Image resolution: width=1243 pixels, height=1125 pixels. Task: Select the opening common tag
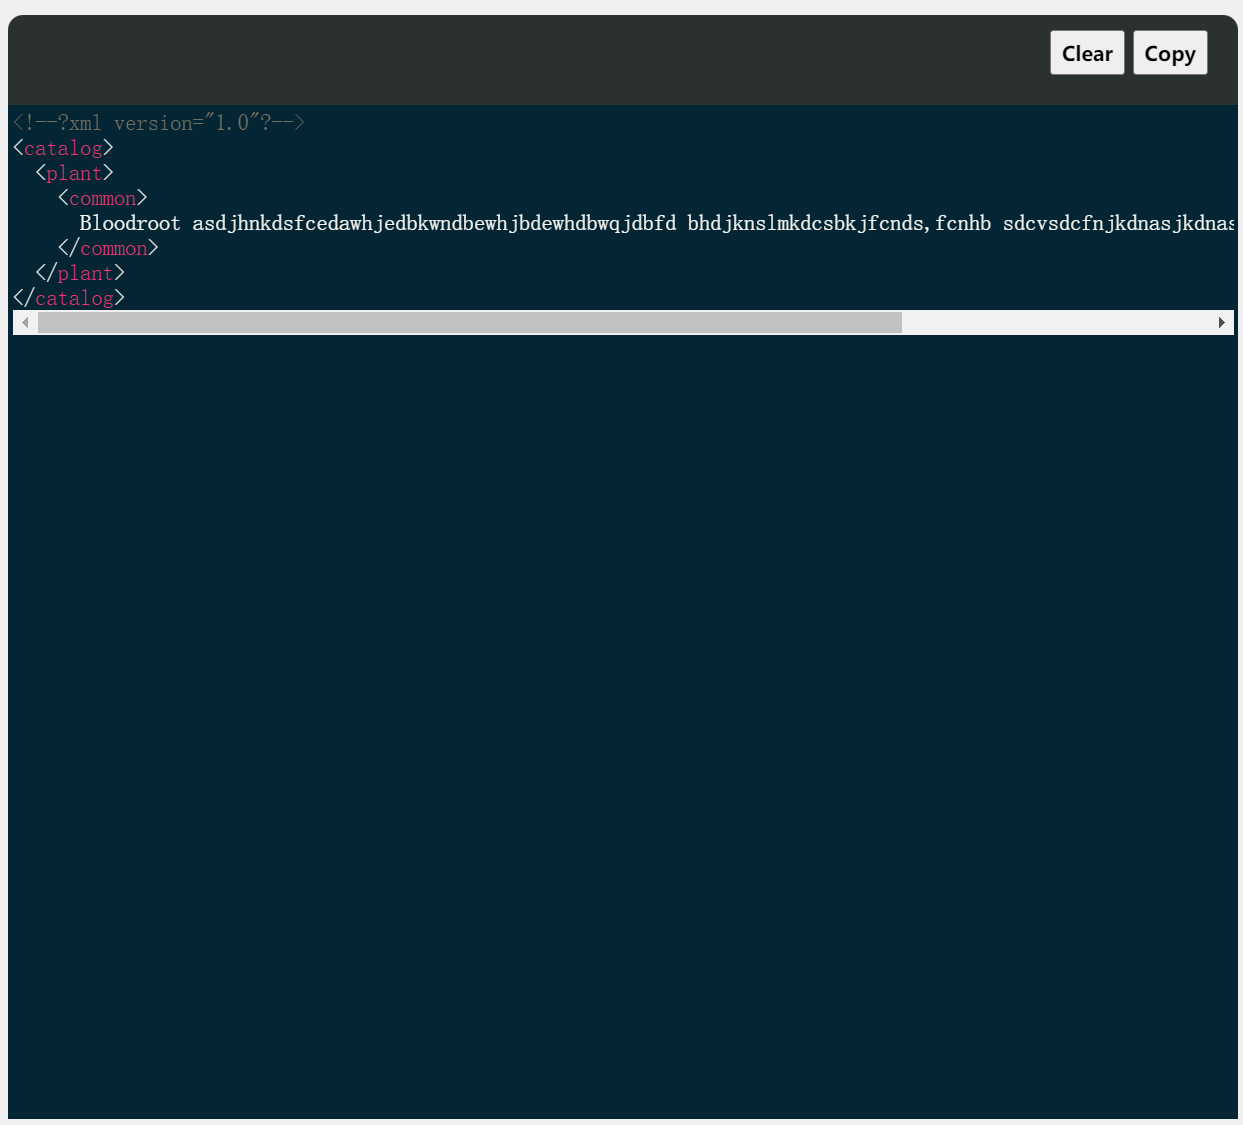click(101, 198)
